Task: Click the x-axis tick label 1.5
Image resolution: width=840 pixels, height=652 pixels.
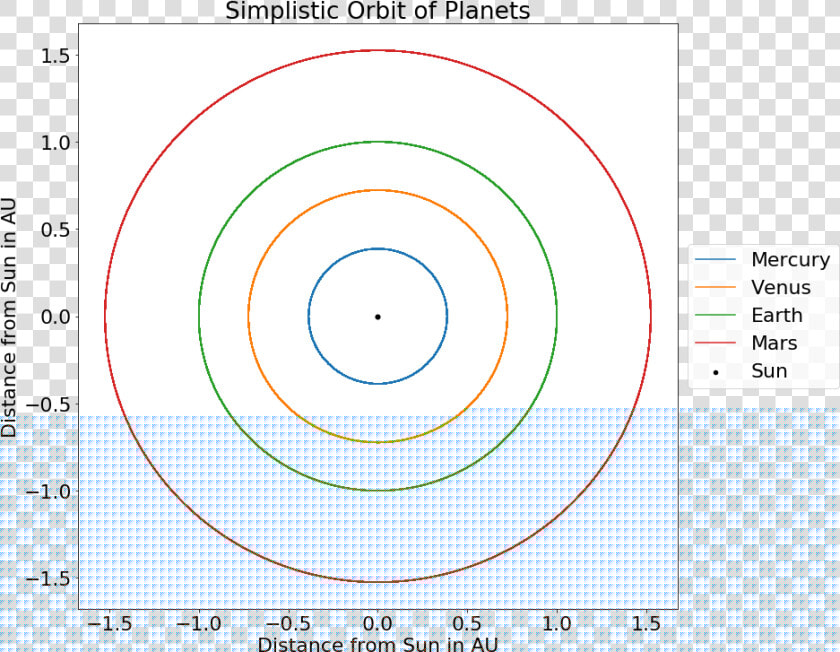Action: click(x=646, y=623)
